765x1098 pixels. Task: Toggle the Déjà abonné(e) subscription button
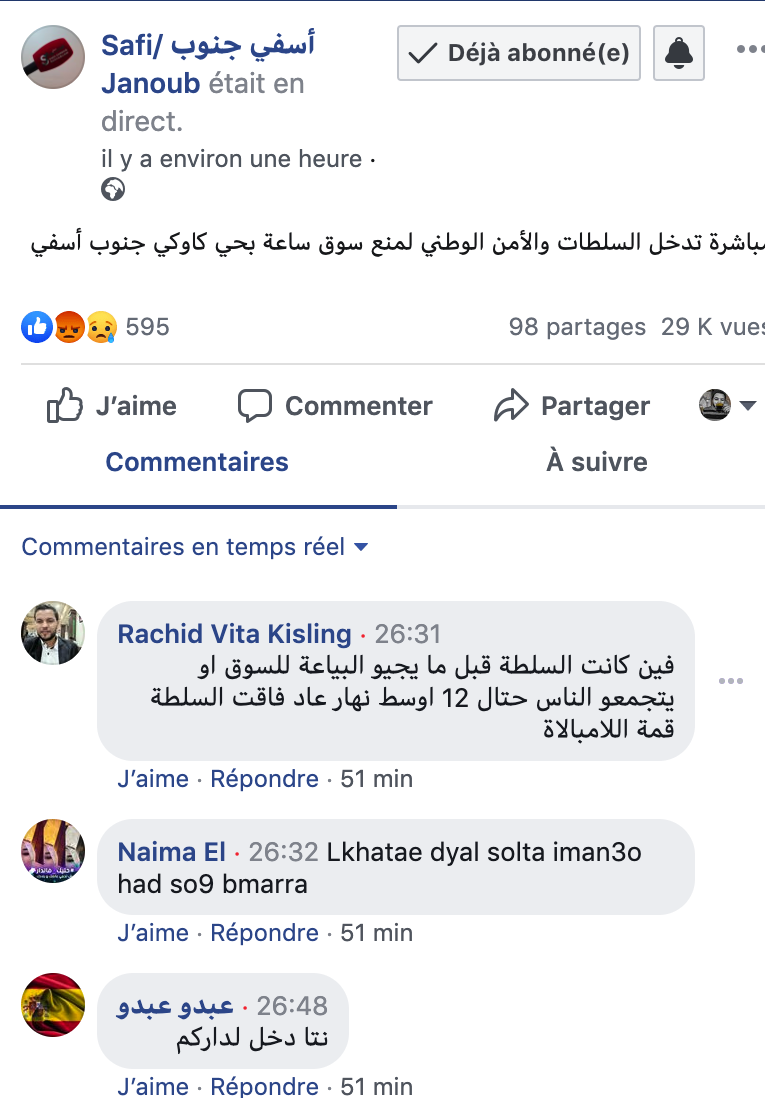pyautogui.click(x=519, y=53)
